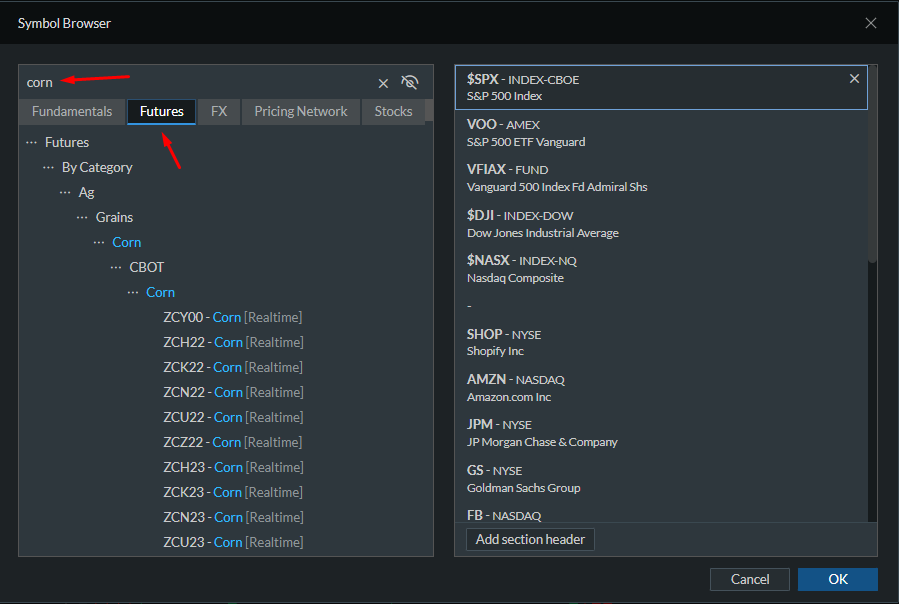899x604 pixels.
Task: Select the ZCN23 Corn contract
Action: pyautogui.click(x=233, y=517)
